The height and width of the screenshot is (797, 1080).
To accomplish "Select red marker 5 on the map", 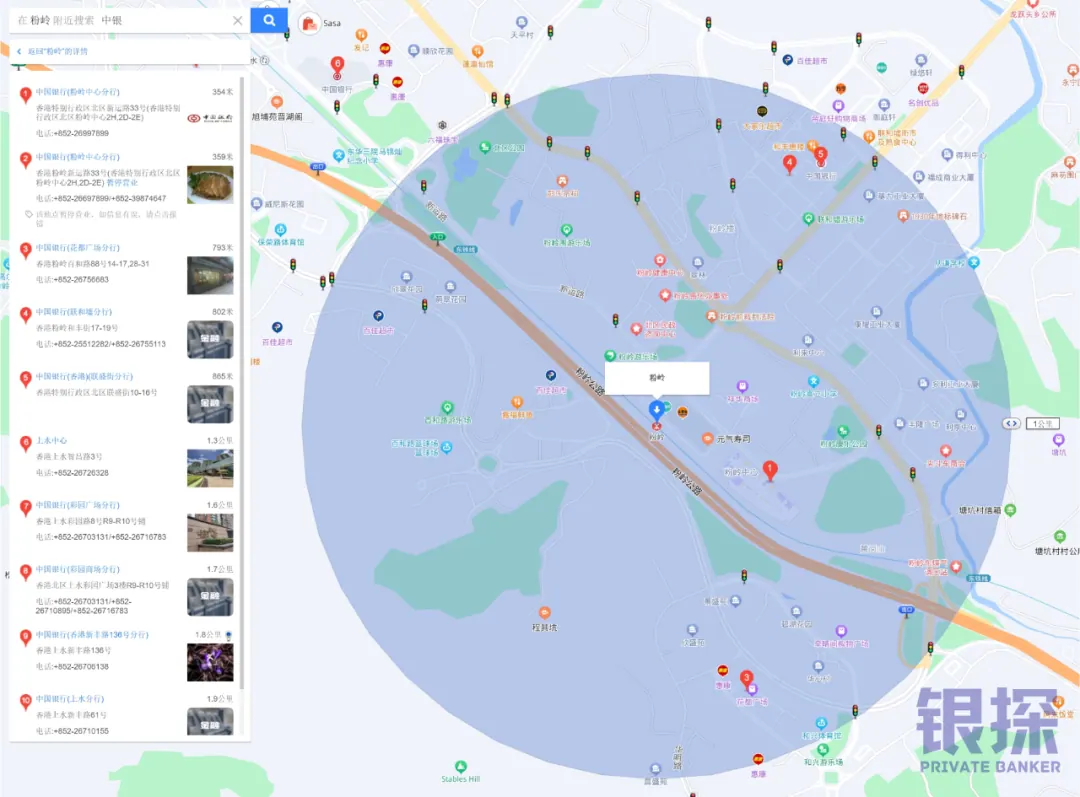I will [820, 156].
